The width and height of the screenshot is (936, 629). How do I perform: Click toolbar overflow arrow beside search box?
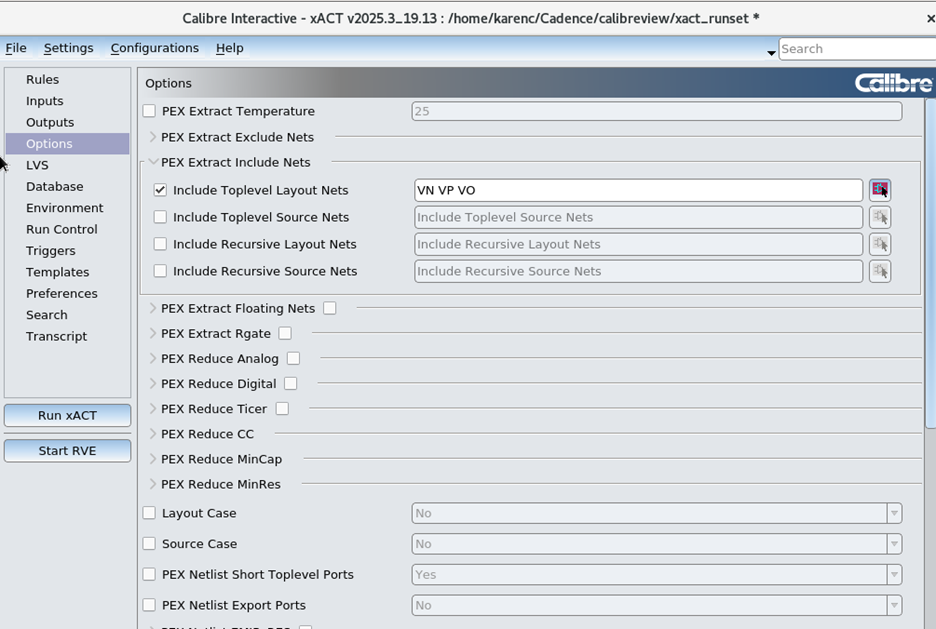771,52
